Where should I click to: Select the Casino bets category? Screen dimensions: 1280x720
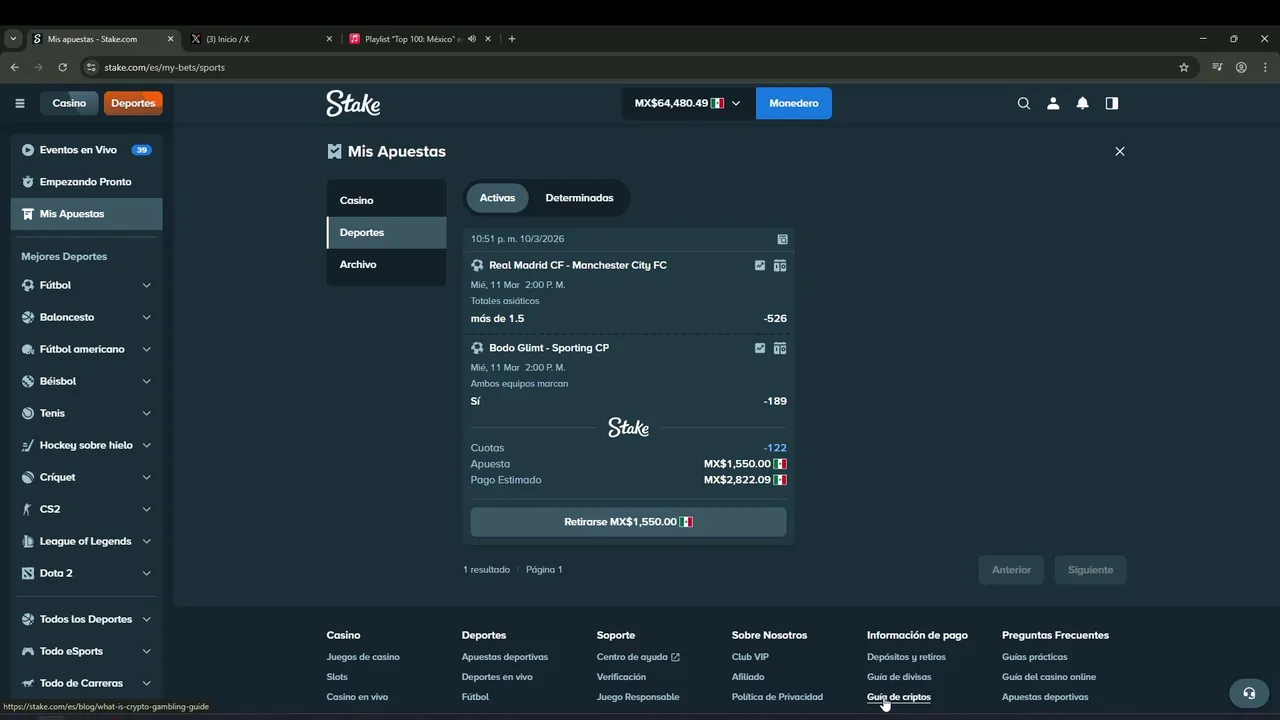pos(386,200)
